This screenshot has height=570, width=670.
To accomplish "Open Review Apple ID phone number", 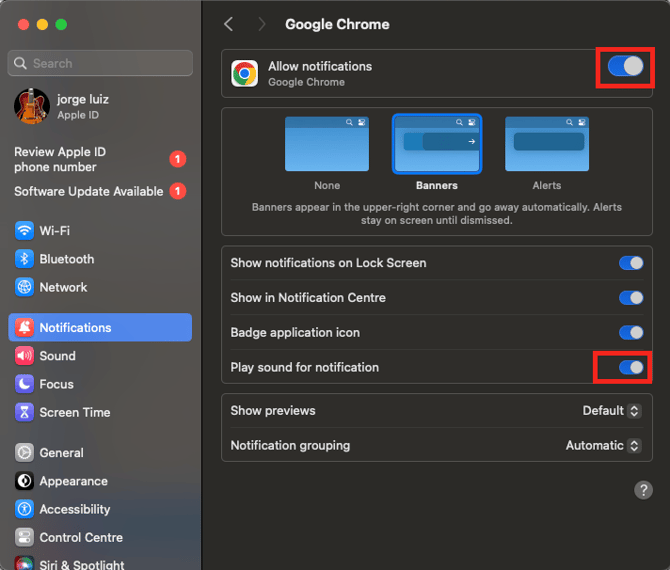I will (100, 159).
